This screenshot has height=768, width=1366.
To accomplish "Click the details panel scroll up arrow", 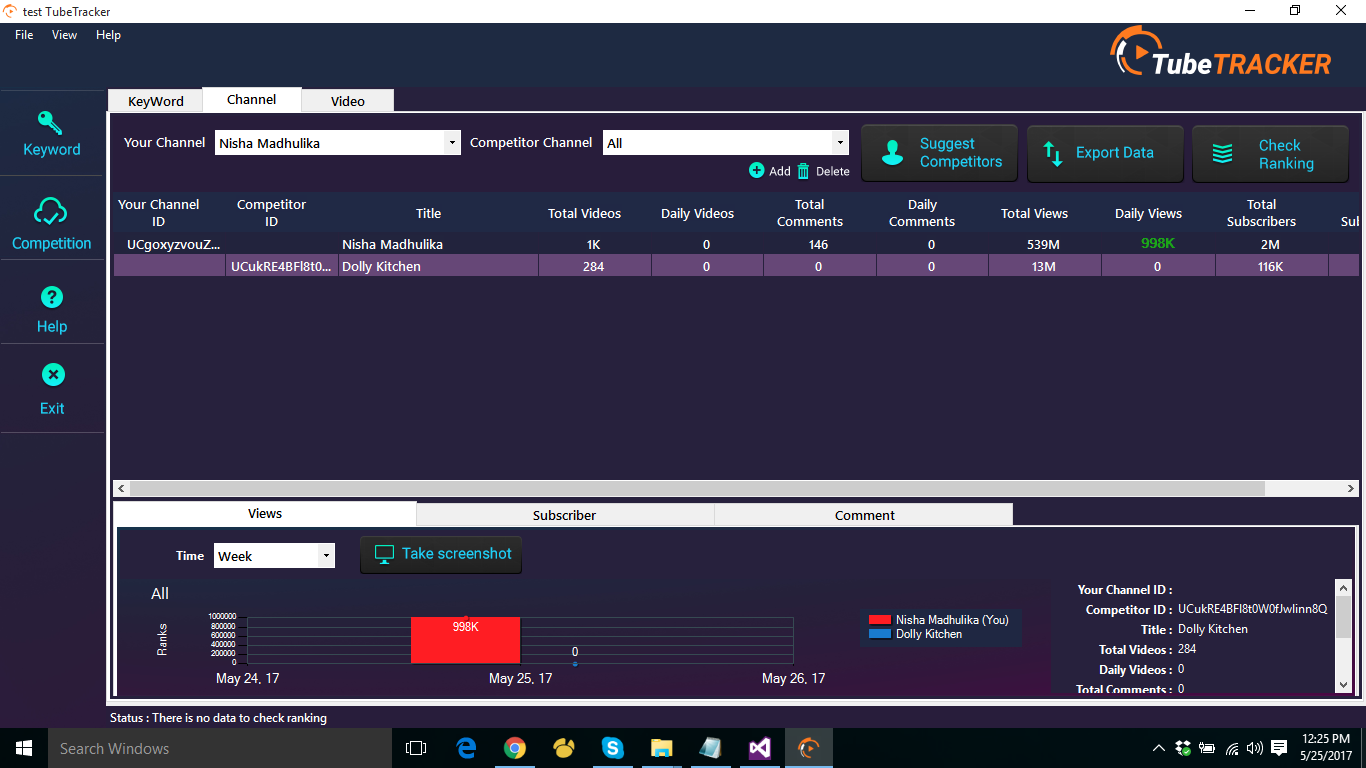I will click(x=1344, y=587).
